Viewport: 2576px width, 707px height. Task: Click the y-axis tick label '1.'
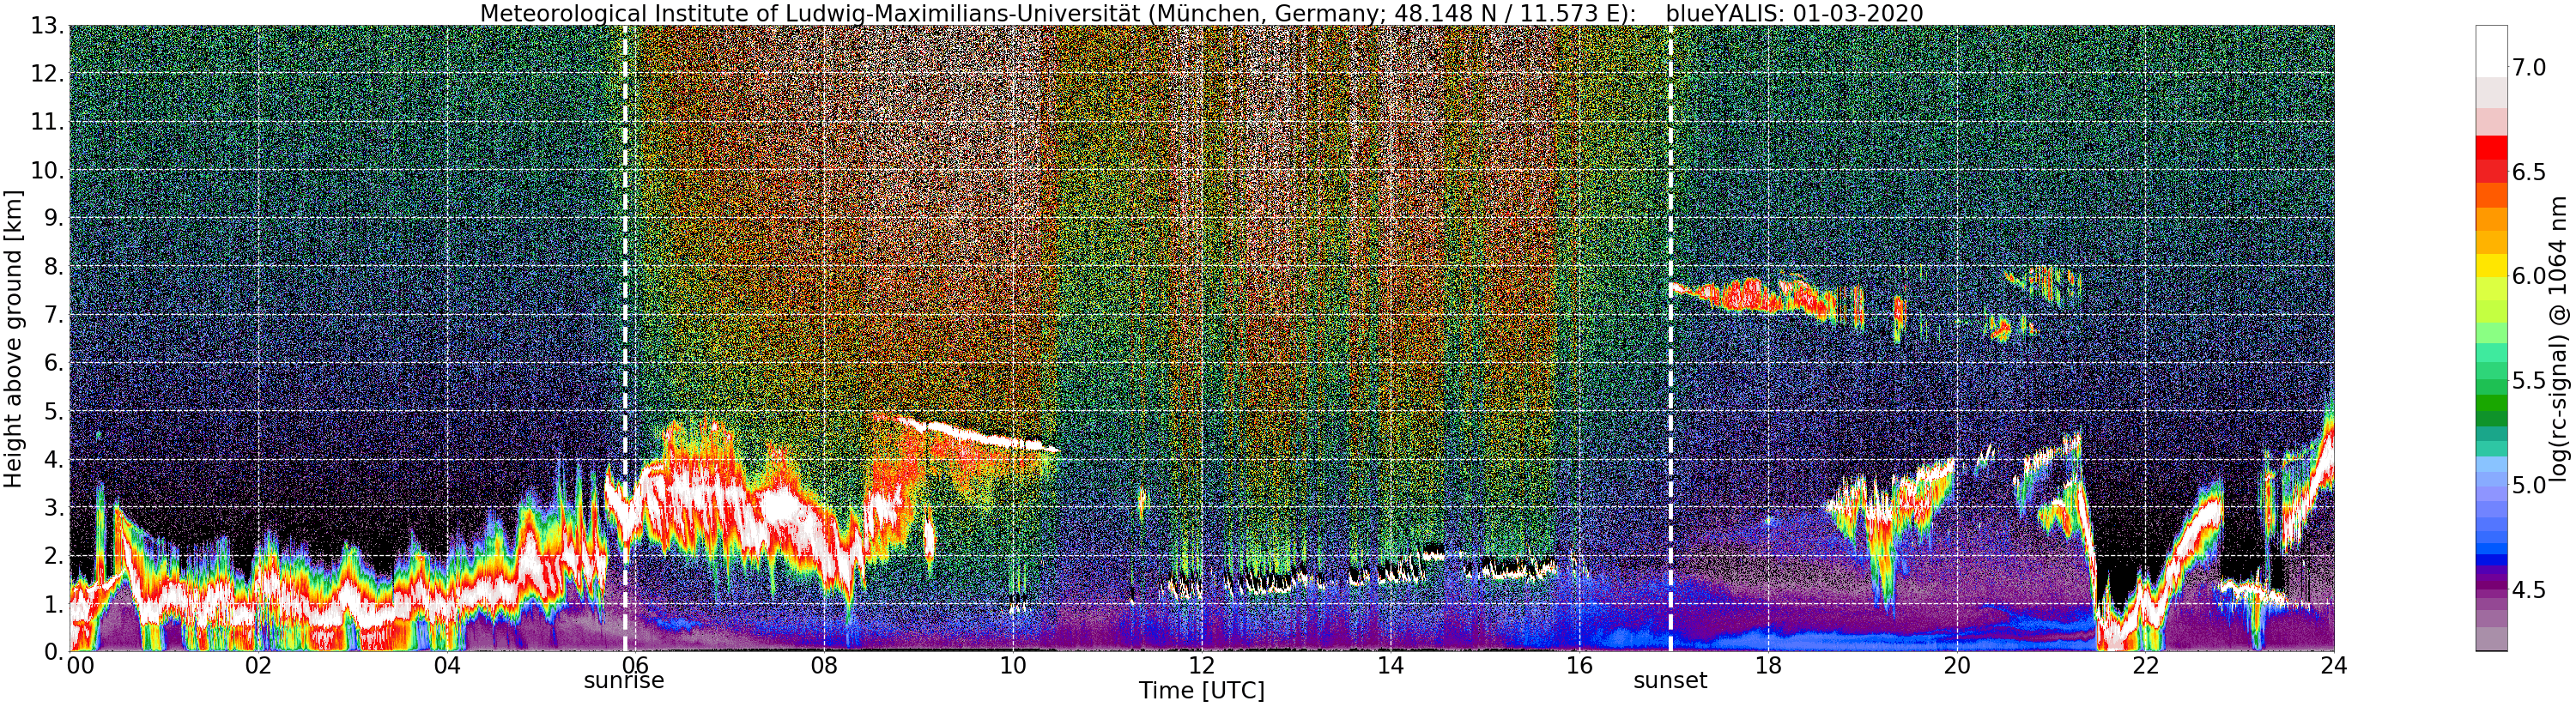[x=54, y=604]
